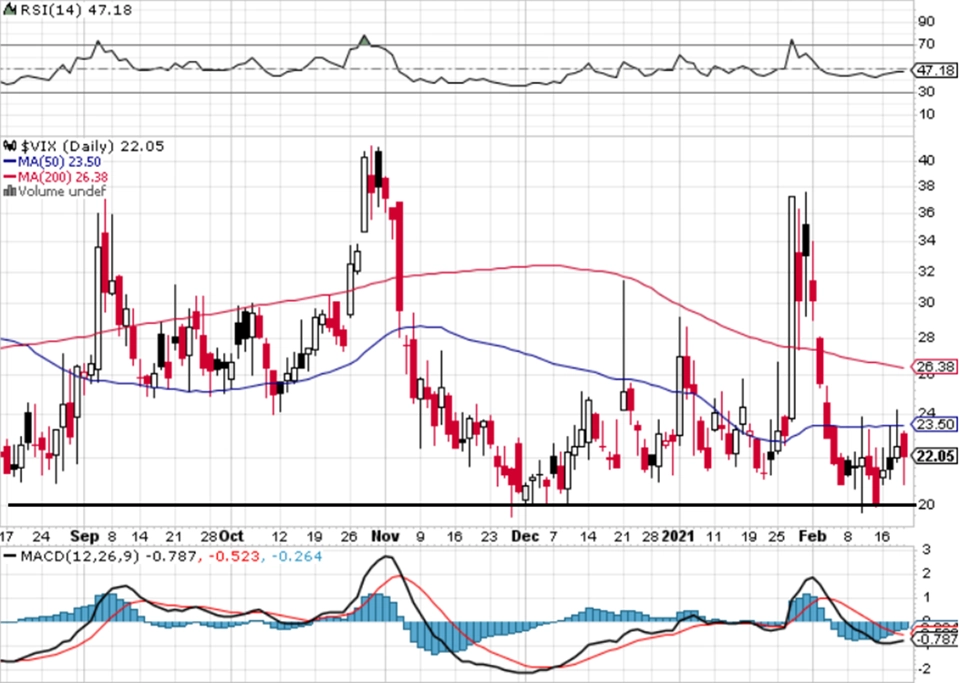Click the $VIX candlestick symbol icon
This screenshot has width=959, height=683.
click(10, 146)
